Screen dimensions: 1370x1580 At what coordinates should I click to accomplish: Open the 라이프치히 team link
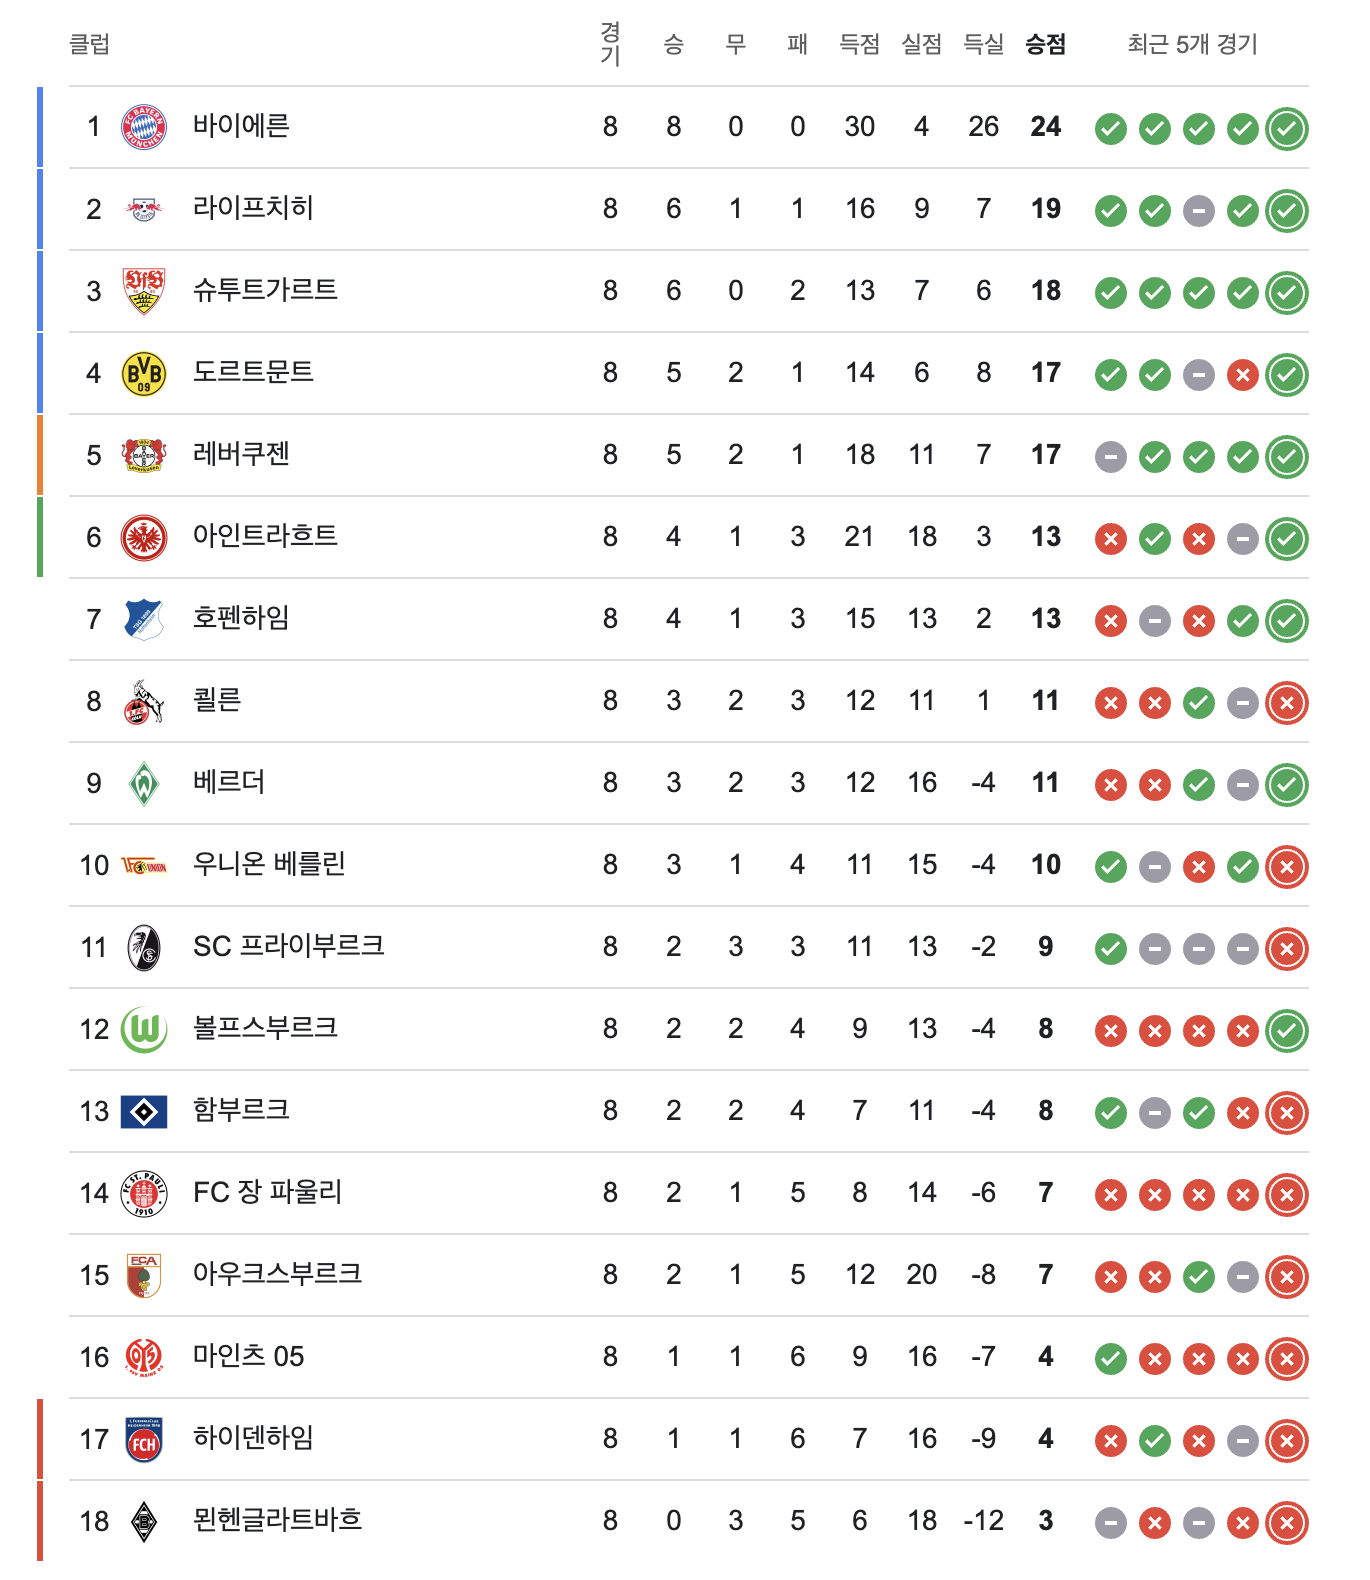pyautogui.click(x=253, y=208)
